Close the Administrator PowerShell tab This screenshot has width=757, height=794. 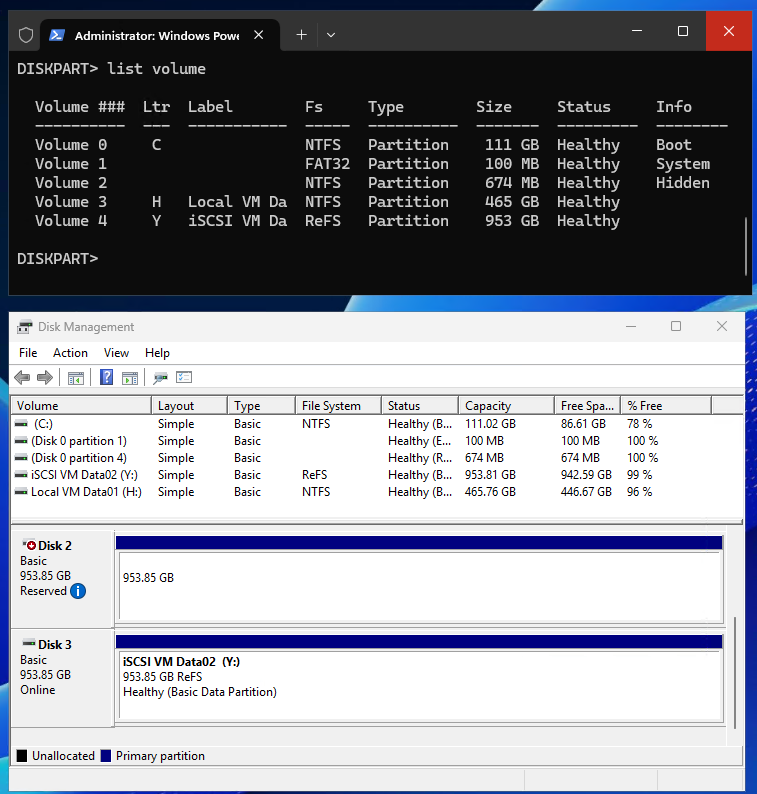(259, 34)
